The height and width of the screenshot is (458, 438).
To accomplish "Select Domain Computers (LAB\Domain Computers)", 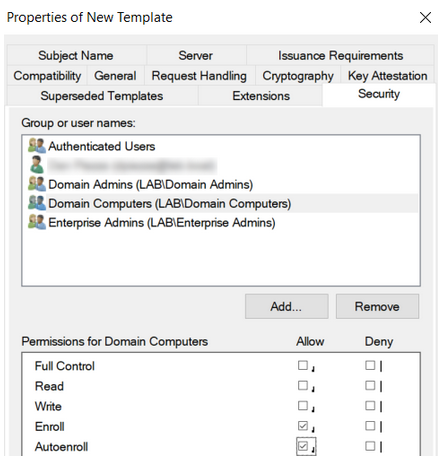I will 170,203.
